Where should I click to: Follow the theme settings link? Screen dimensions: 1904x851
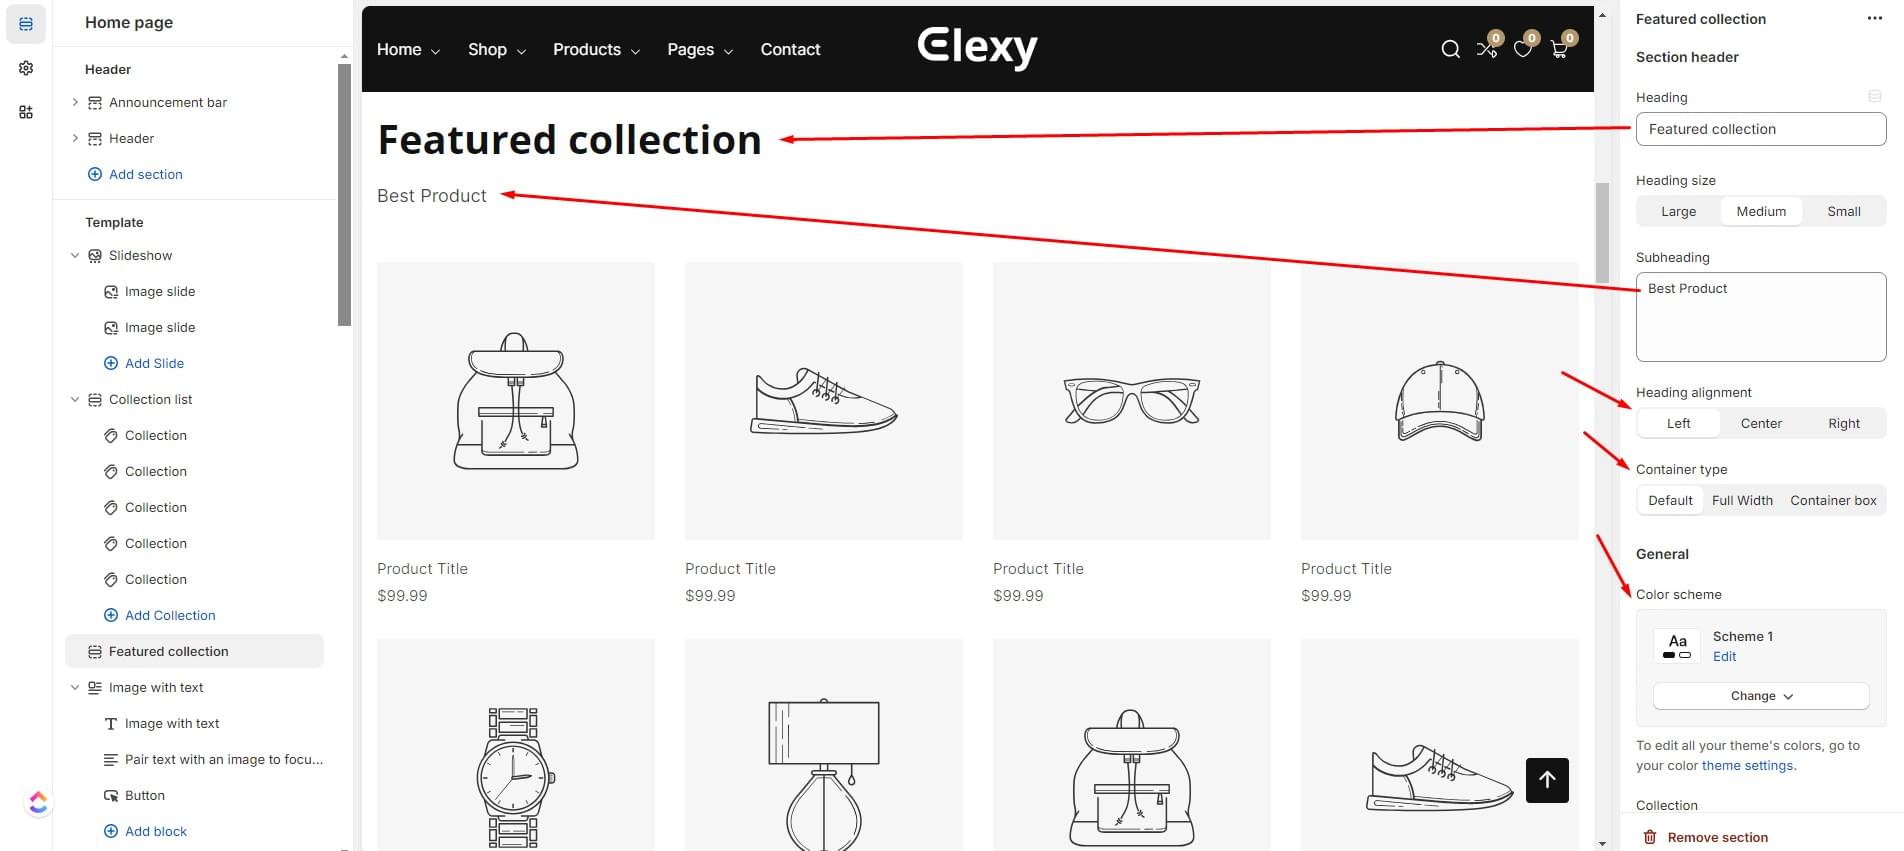point(1747,766)
